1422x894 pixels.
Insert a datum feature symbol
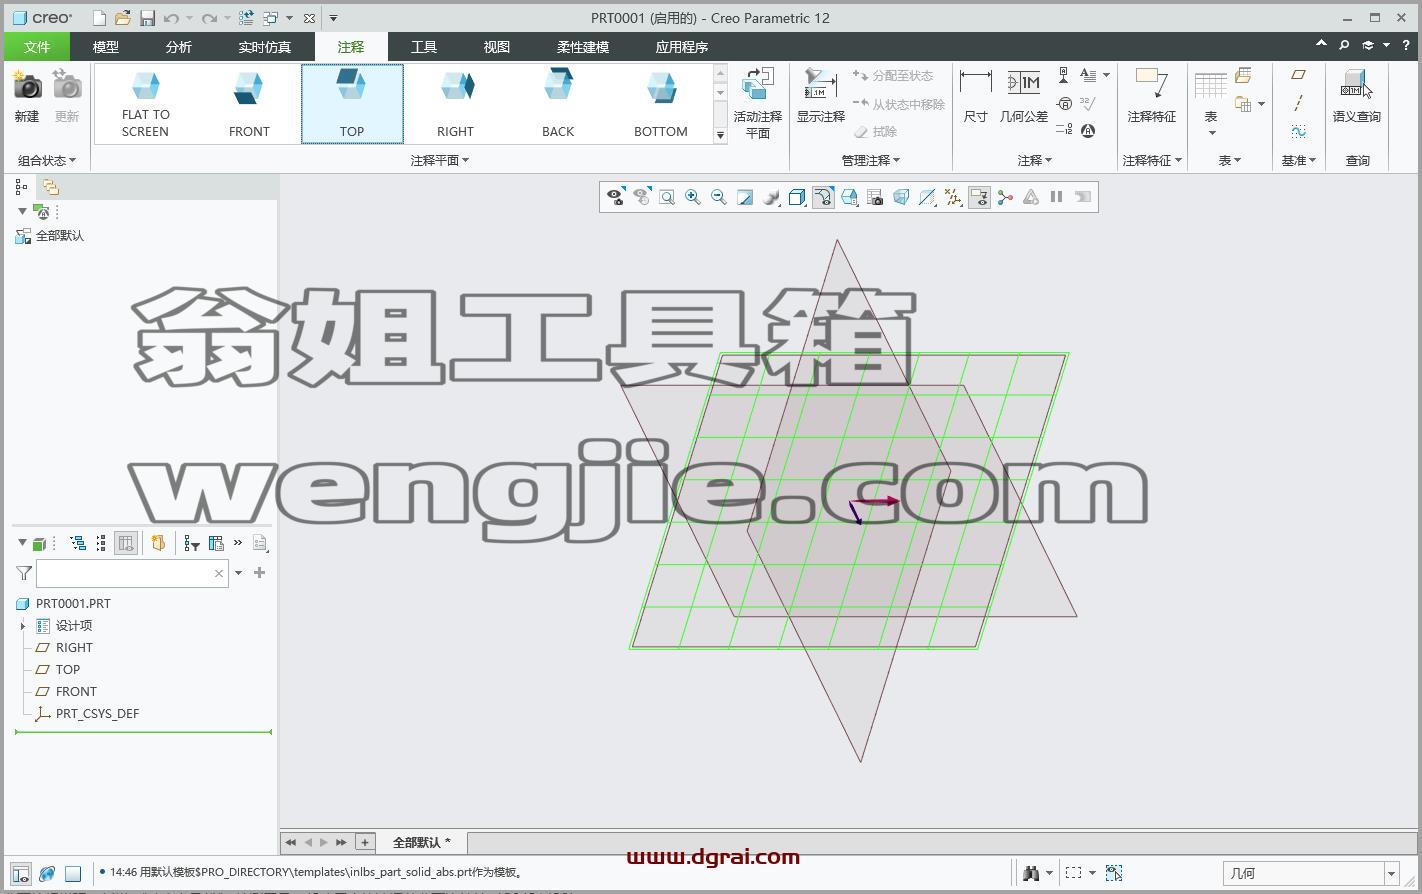tap(1064, 76)
